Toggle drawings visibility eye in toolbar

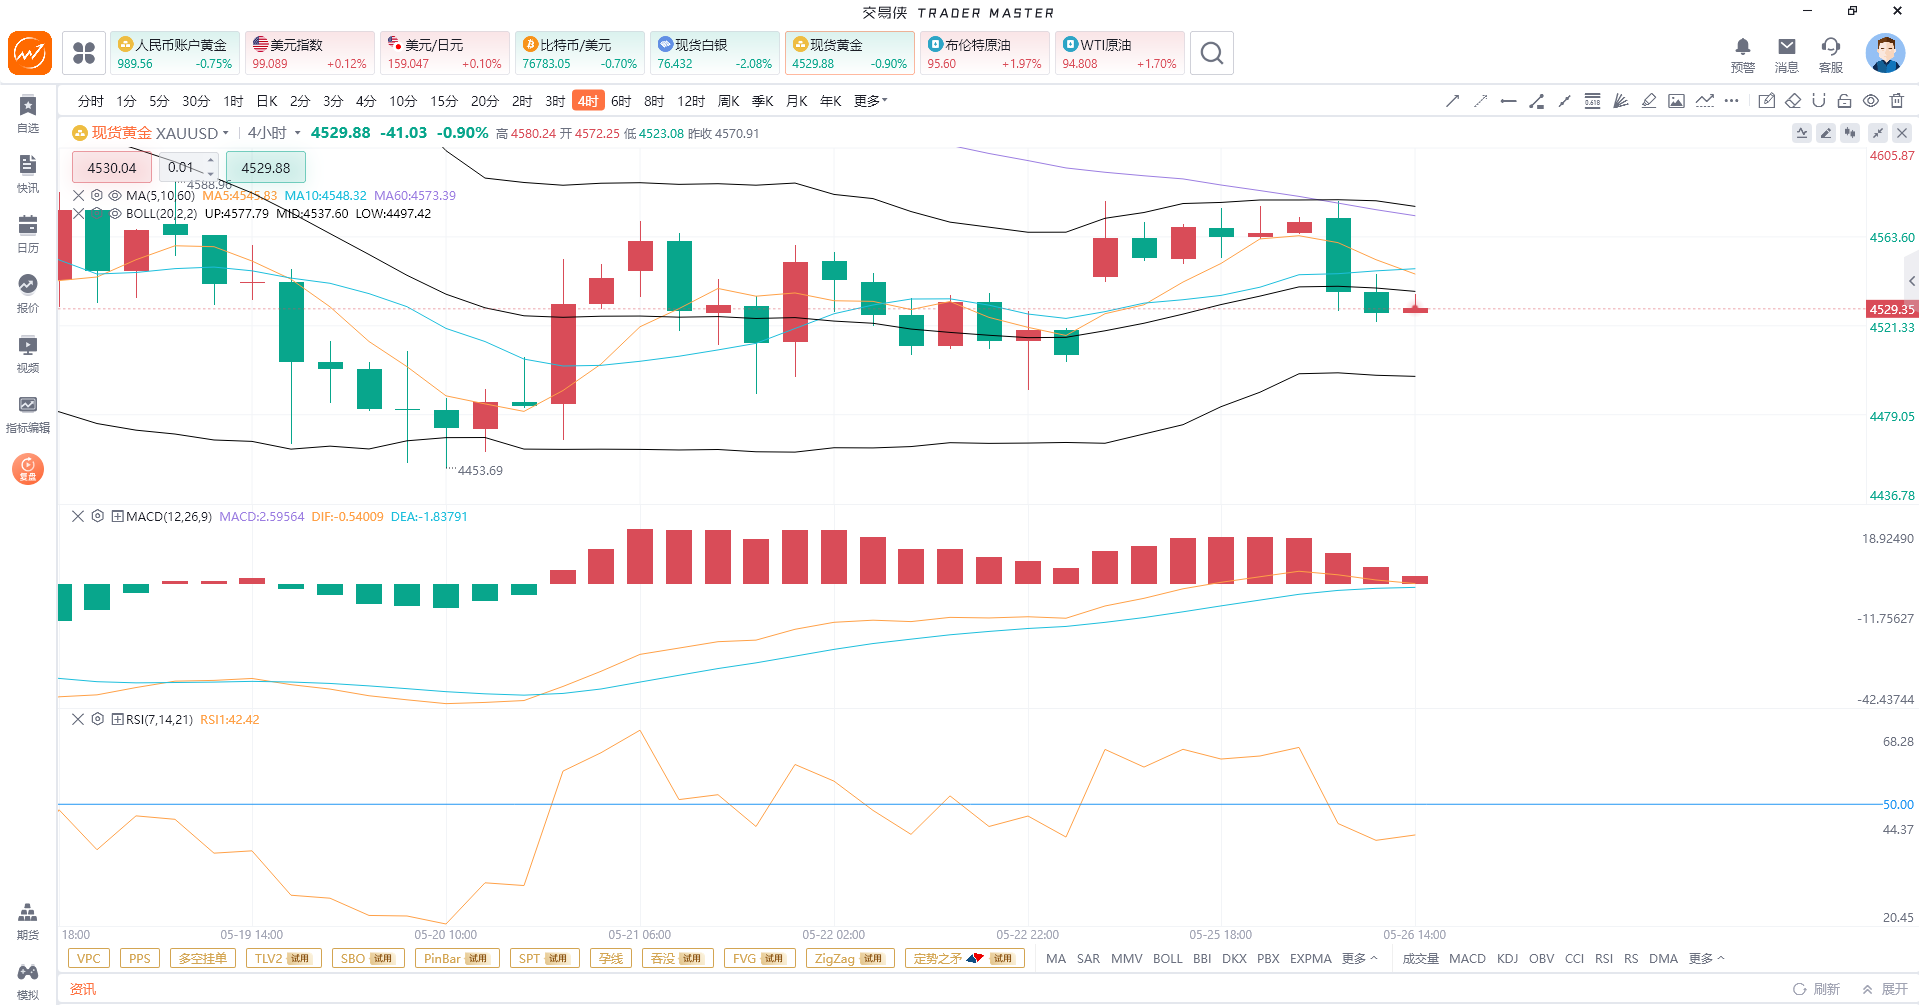[x=1870, y=101]
